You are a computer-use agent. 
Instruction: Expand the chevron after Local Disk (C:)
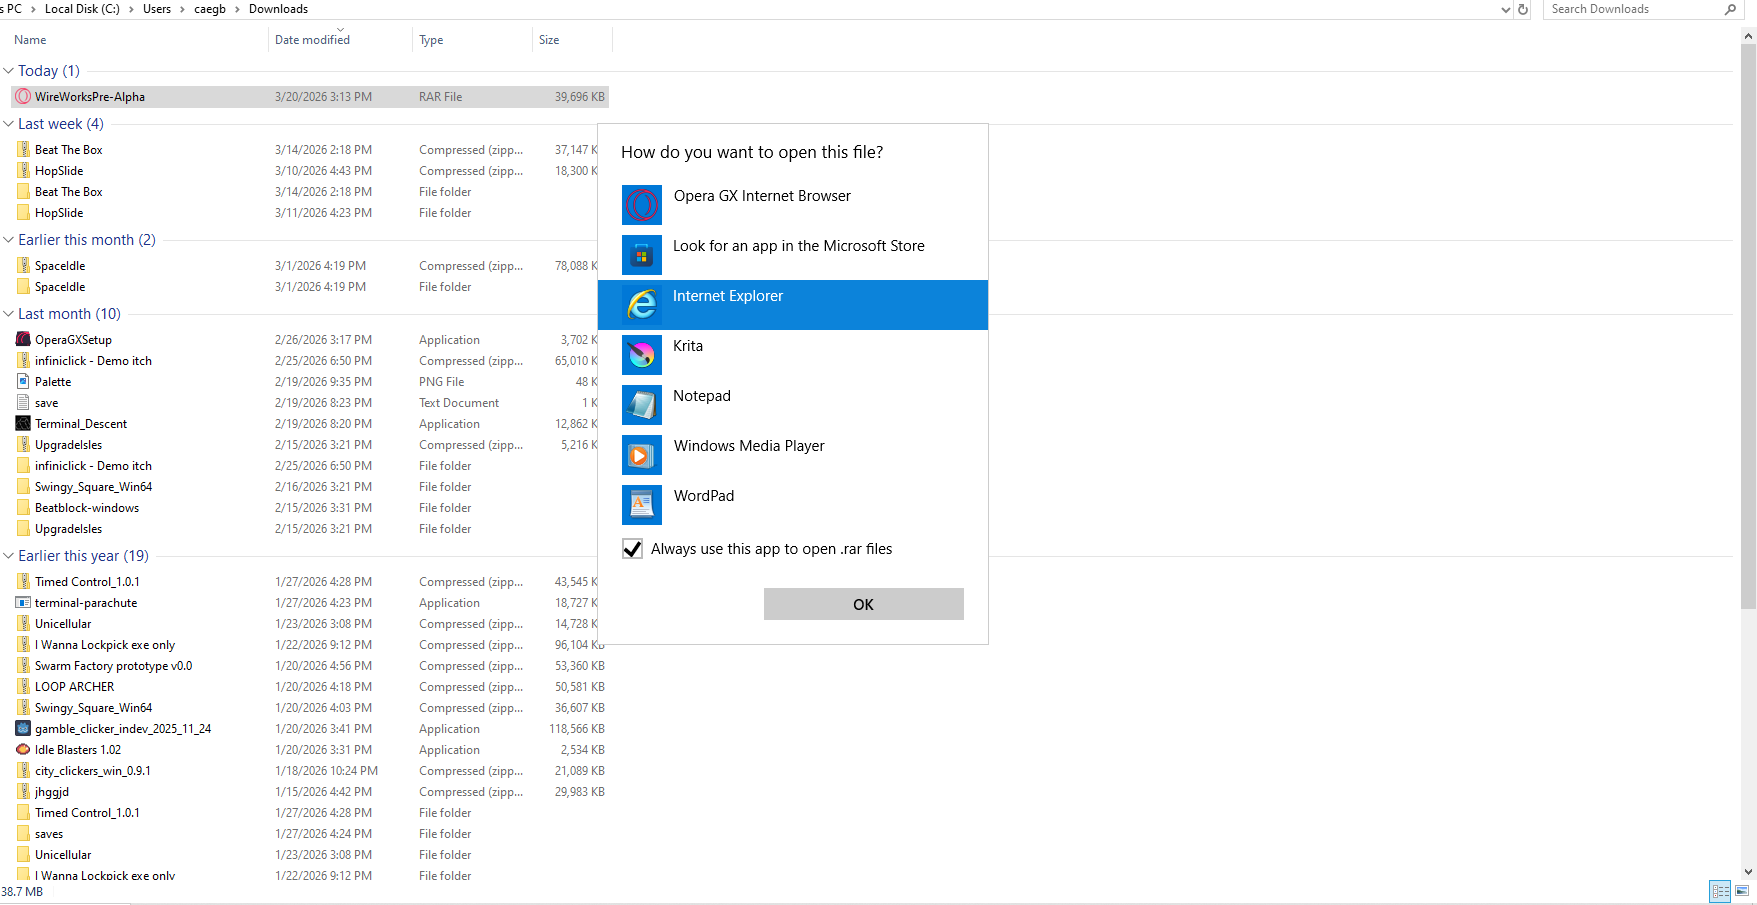coord(131,9)
